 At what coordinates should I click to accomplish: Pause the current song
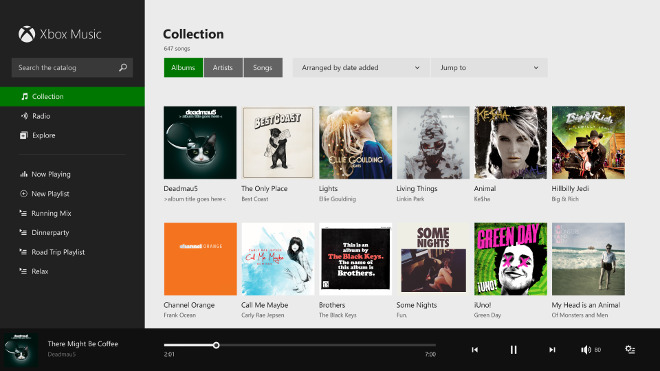point(514,350)
